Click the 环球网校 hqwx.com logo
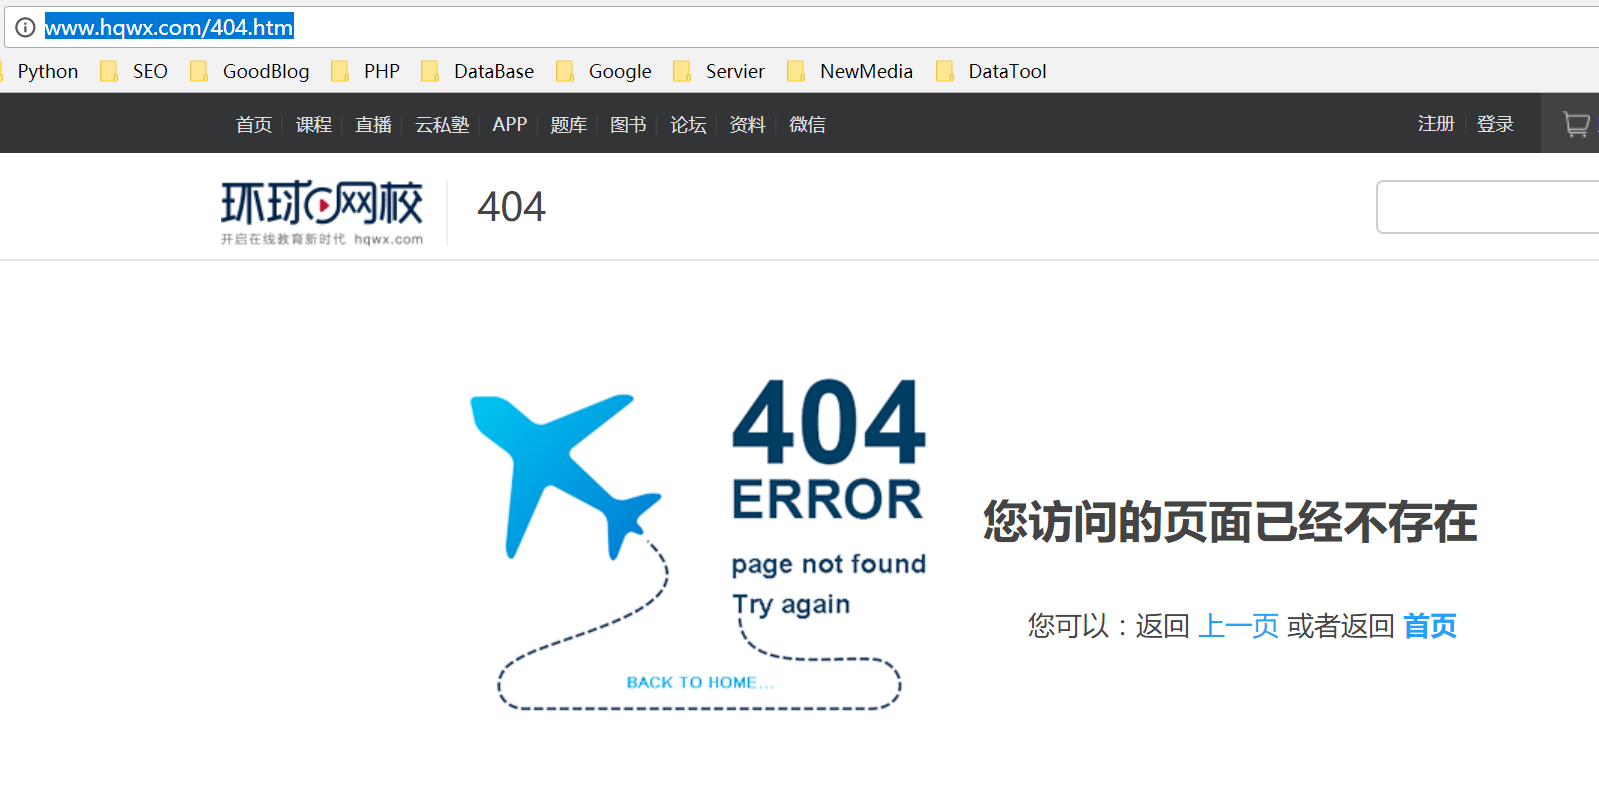This screenshot has width=1599, height=785. coord(322,212)
